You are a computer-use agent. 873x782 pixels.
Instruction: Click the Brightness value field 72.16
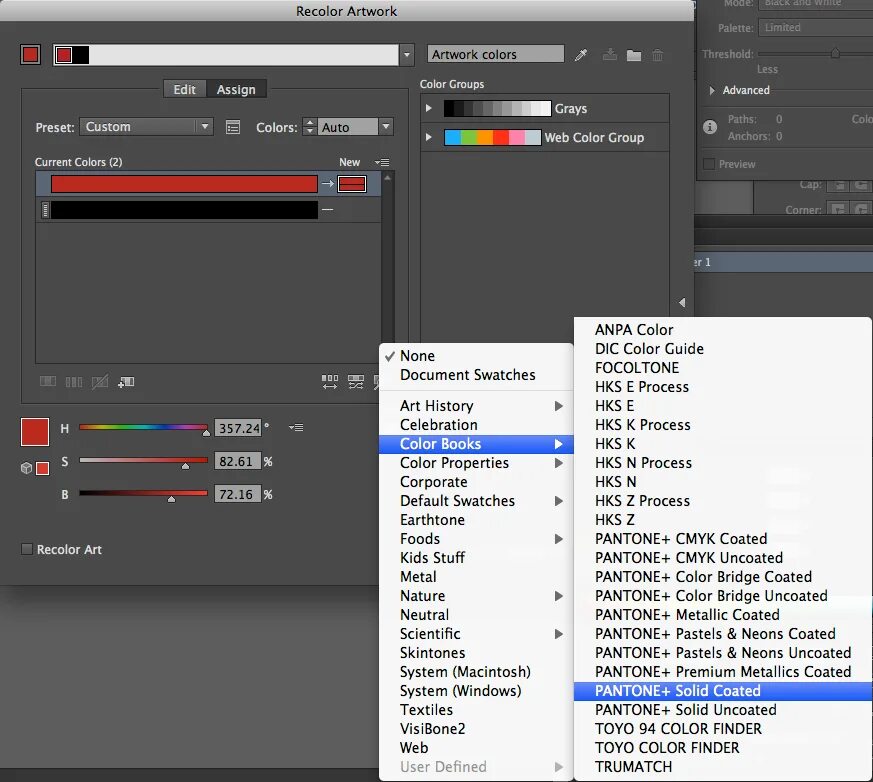[238, 494]
